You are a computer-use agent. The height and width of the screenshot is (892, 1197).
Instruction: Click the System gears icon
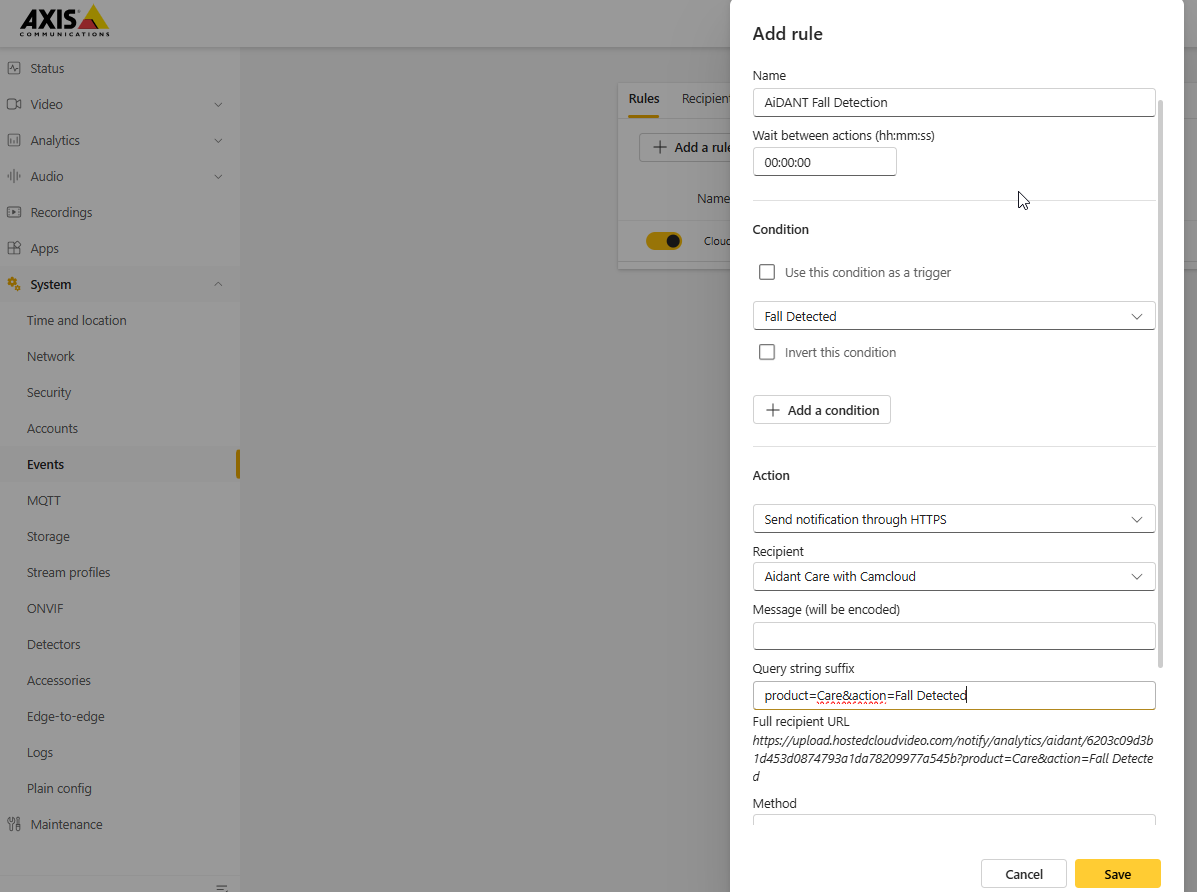tap(14, 284)
